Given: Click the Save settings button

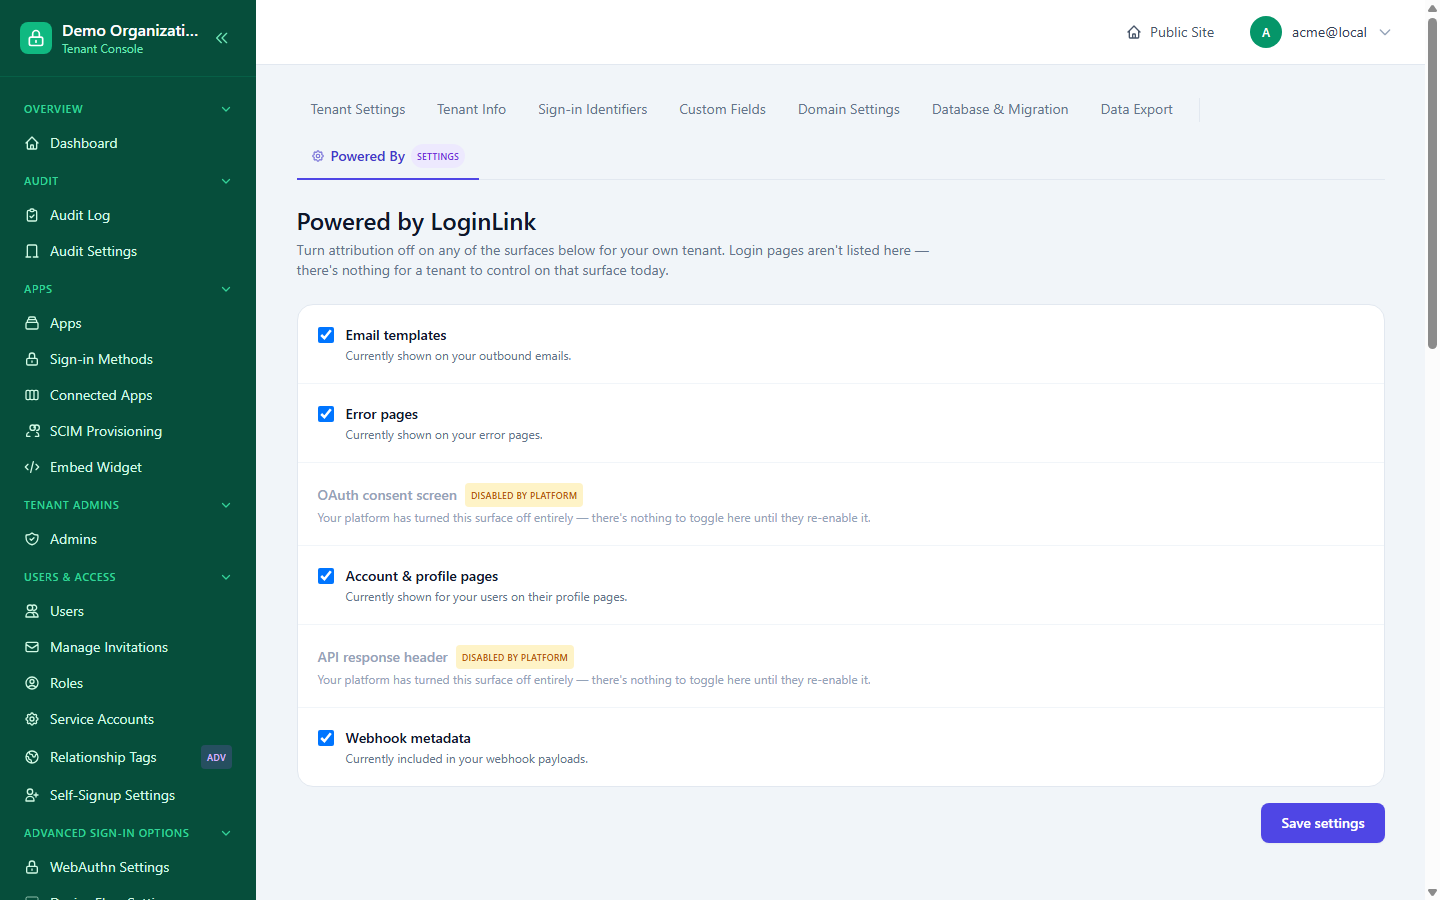Looking at the screenshot, I should point(1323,823).
